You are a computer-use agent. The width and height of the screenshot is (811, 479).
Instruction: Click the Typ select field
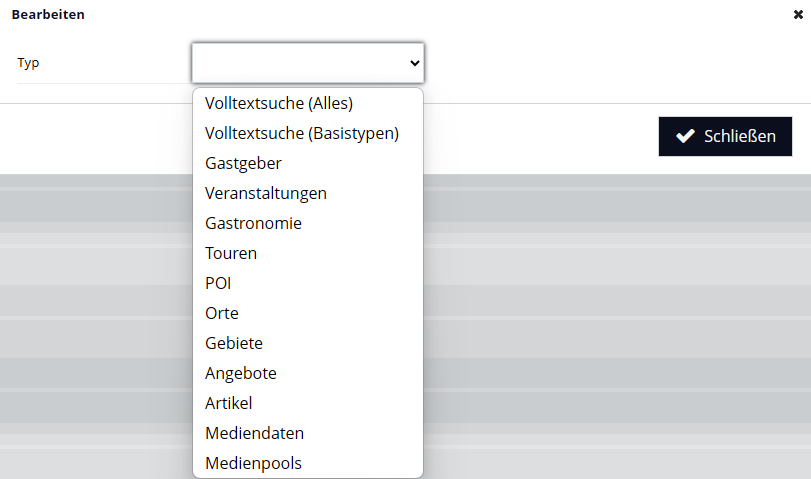click(300, 62)
